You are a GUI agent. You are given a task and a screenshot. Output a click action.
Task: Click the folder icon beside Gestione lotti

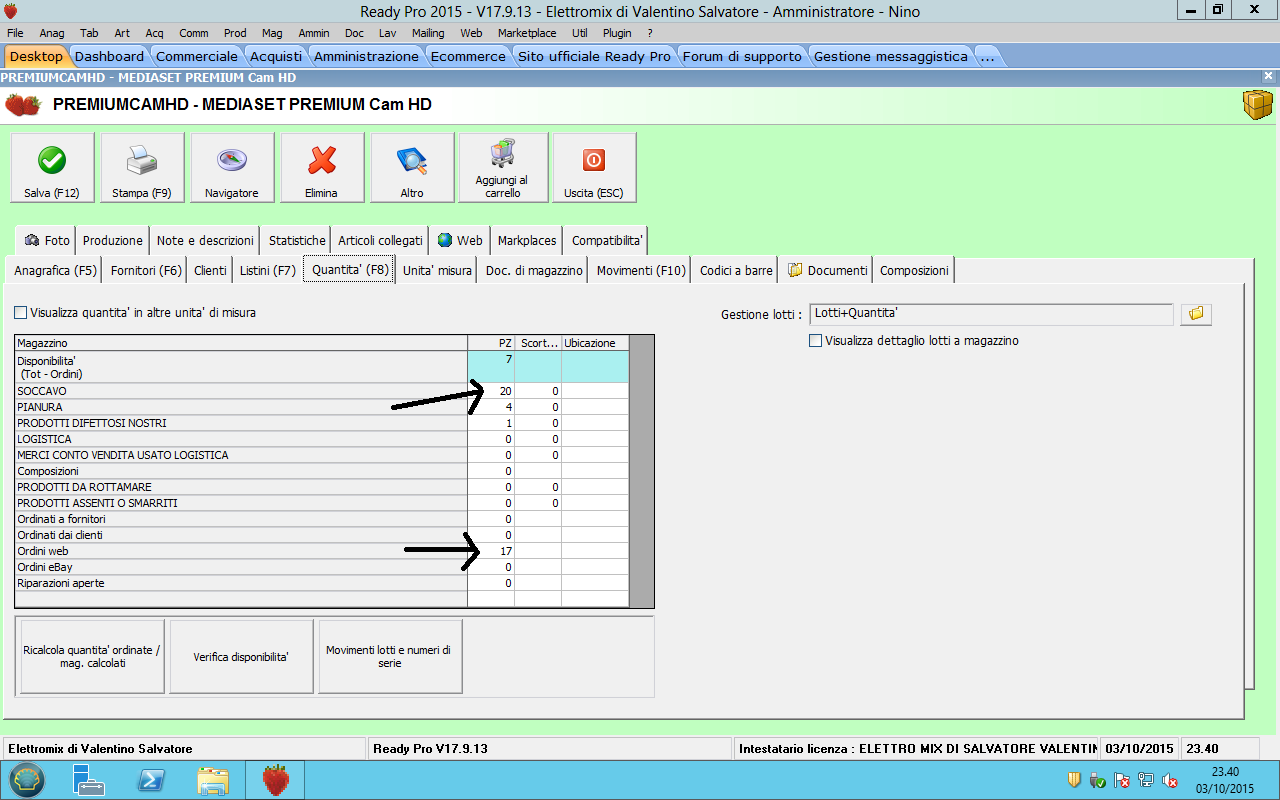(1196, 314)
